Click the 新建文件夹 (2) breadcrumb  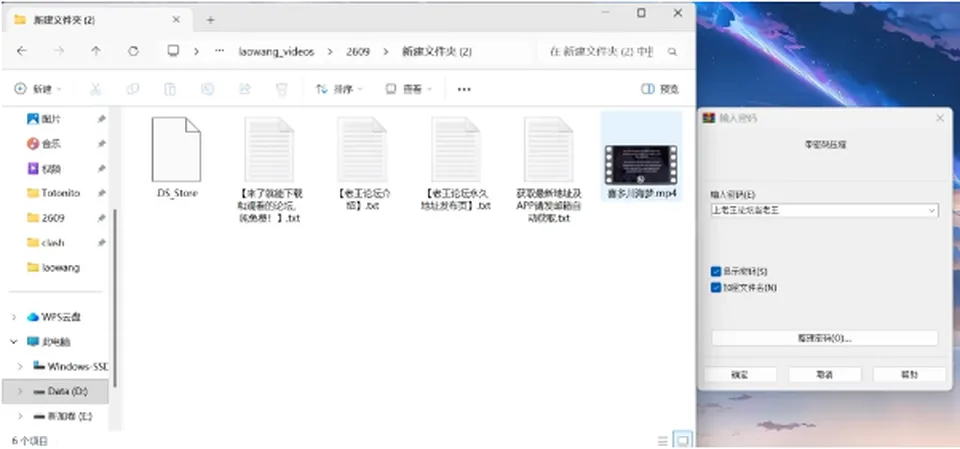click(x=437, y=52)
